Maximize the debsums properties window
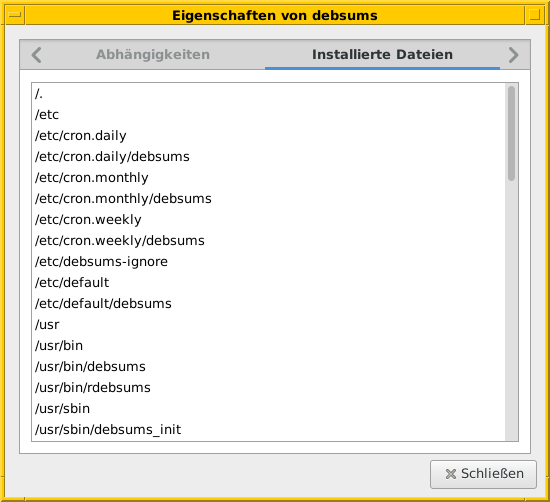The image size is (550, 502). click(534, 15)
